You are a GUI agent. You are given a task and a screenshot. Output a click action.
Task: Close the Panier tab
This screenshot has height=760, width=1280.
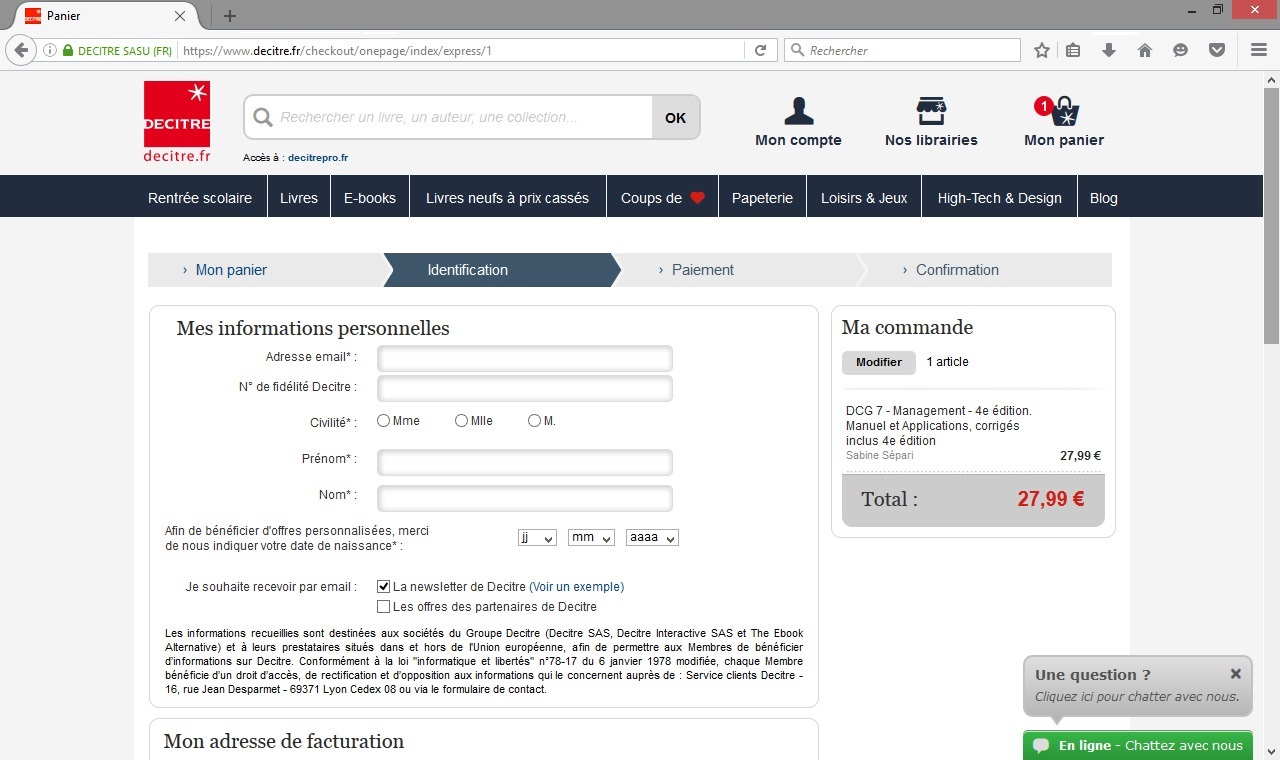pyautogui.click(x=180, y=16)
